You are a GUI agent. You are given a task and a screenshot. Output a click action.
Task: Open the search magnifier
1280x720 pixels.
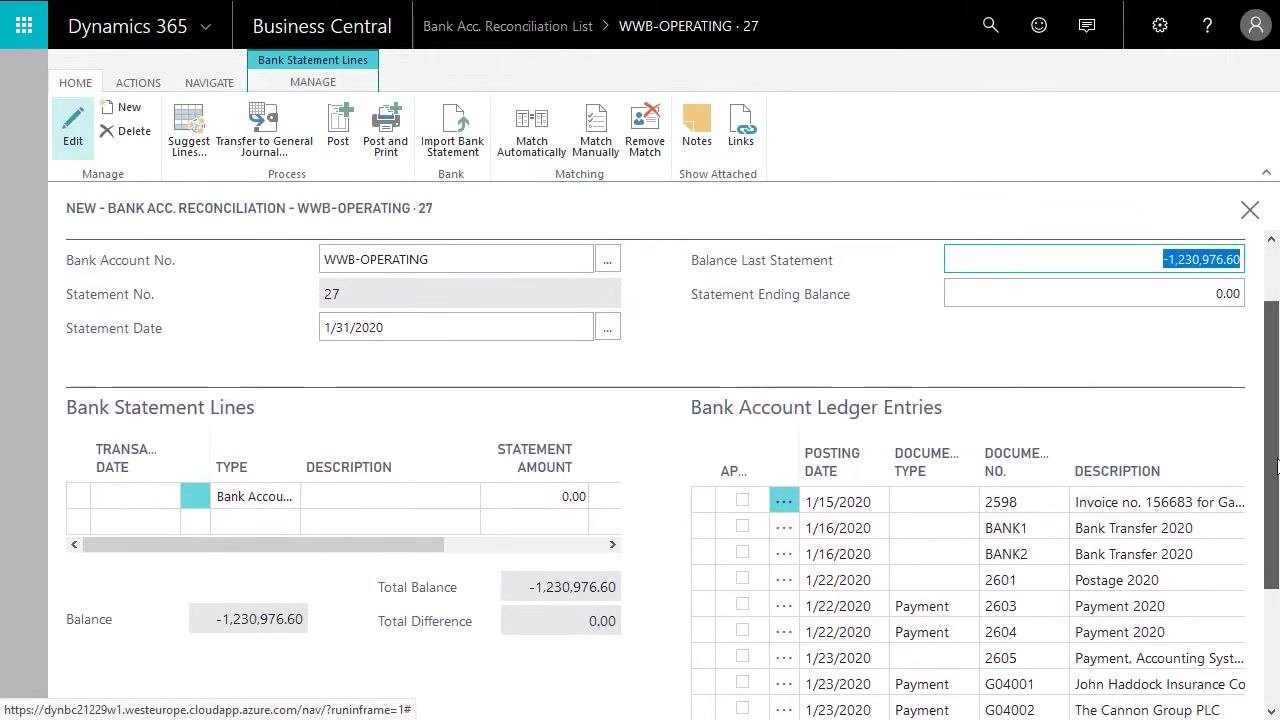(991, 25)
